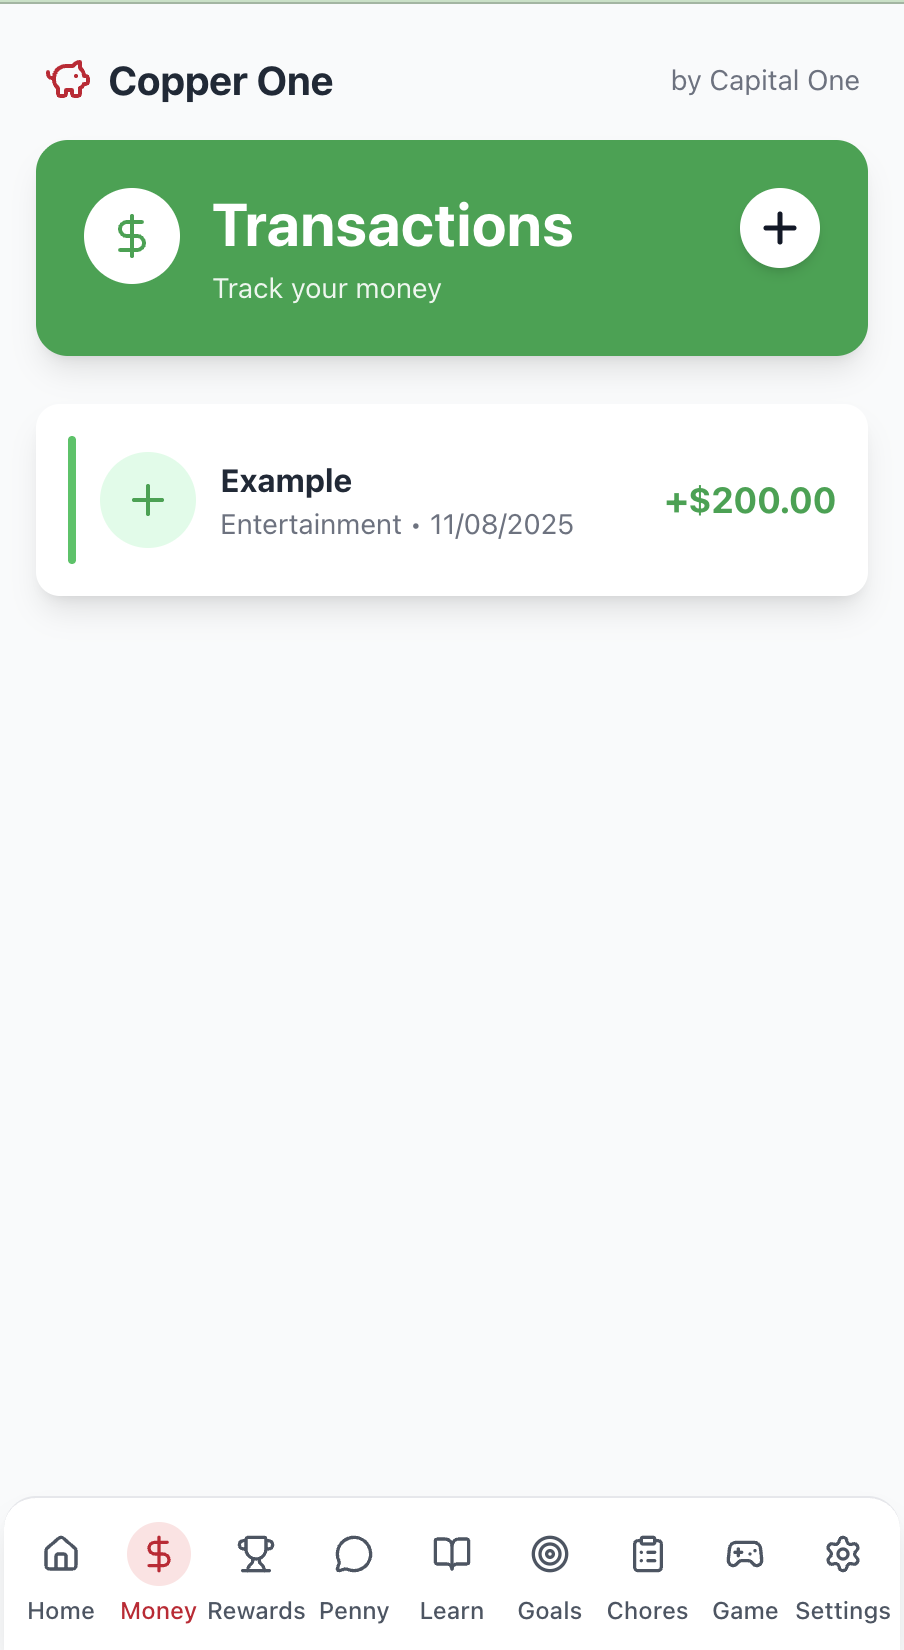The image size is (904, 1650).
Task: Open Penny chat bubble icon
Action: [x=354, y=1554]
